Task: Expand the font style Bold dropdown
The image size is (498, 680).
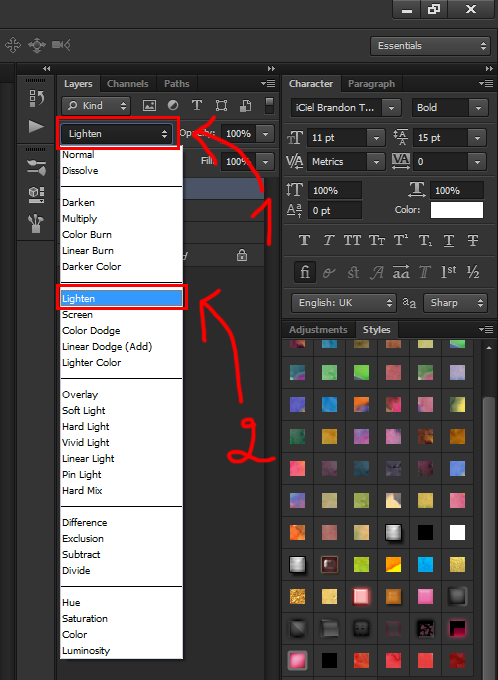Action: point(449,108)
